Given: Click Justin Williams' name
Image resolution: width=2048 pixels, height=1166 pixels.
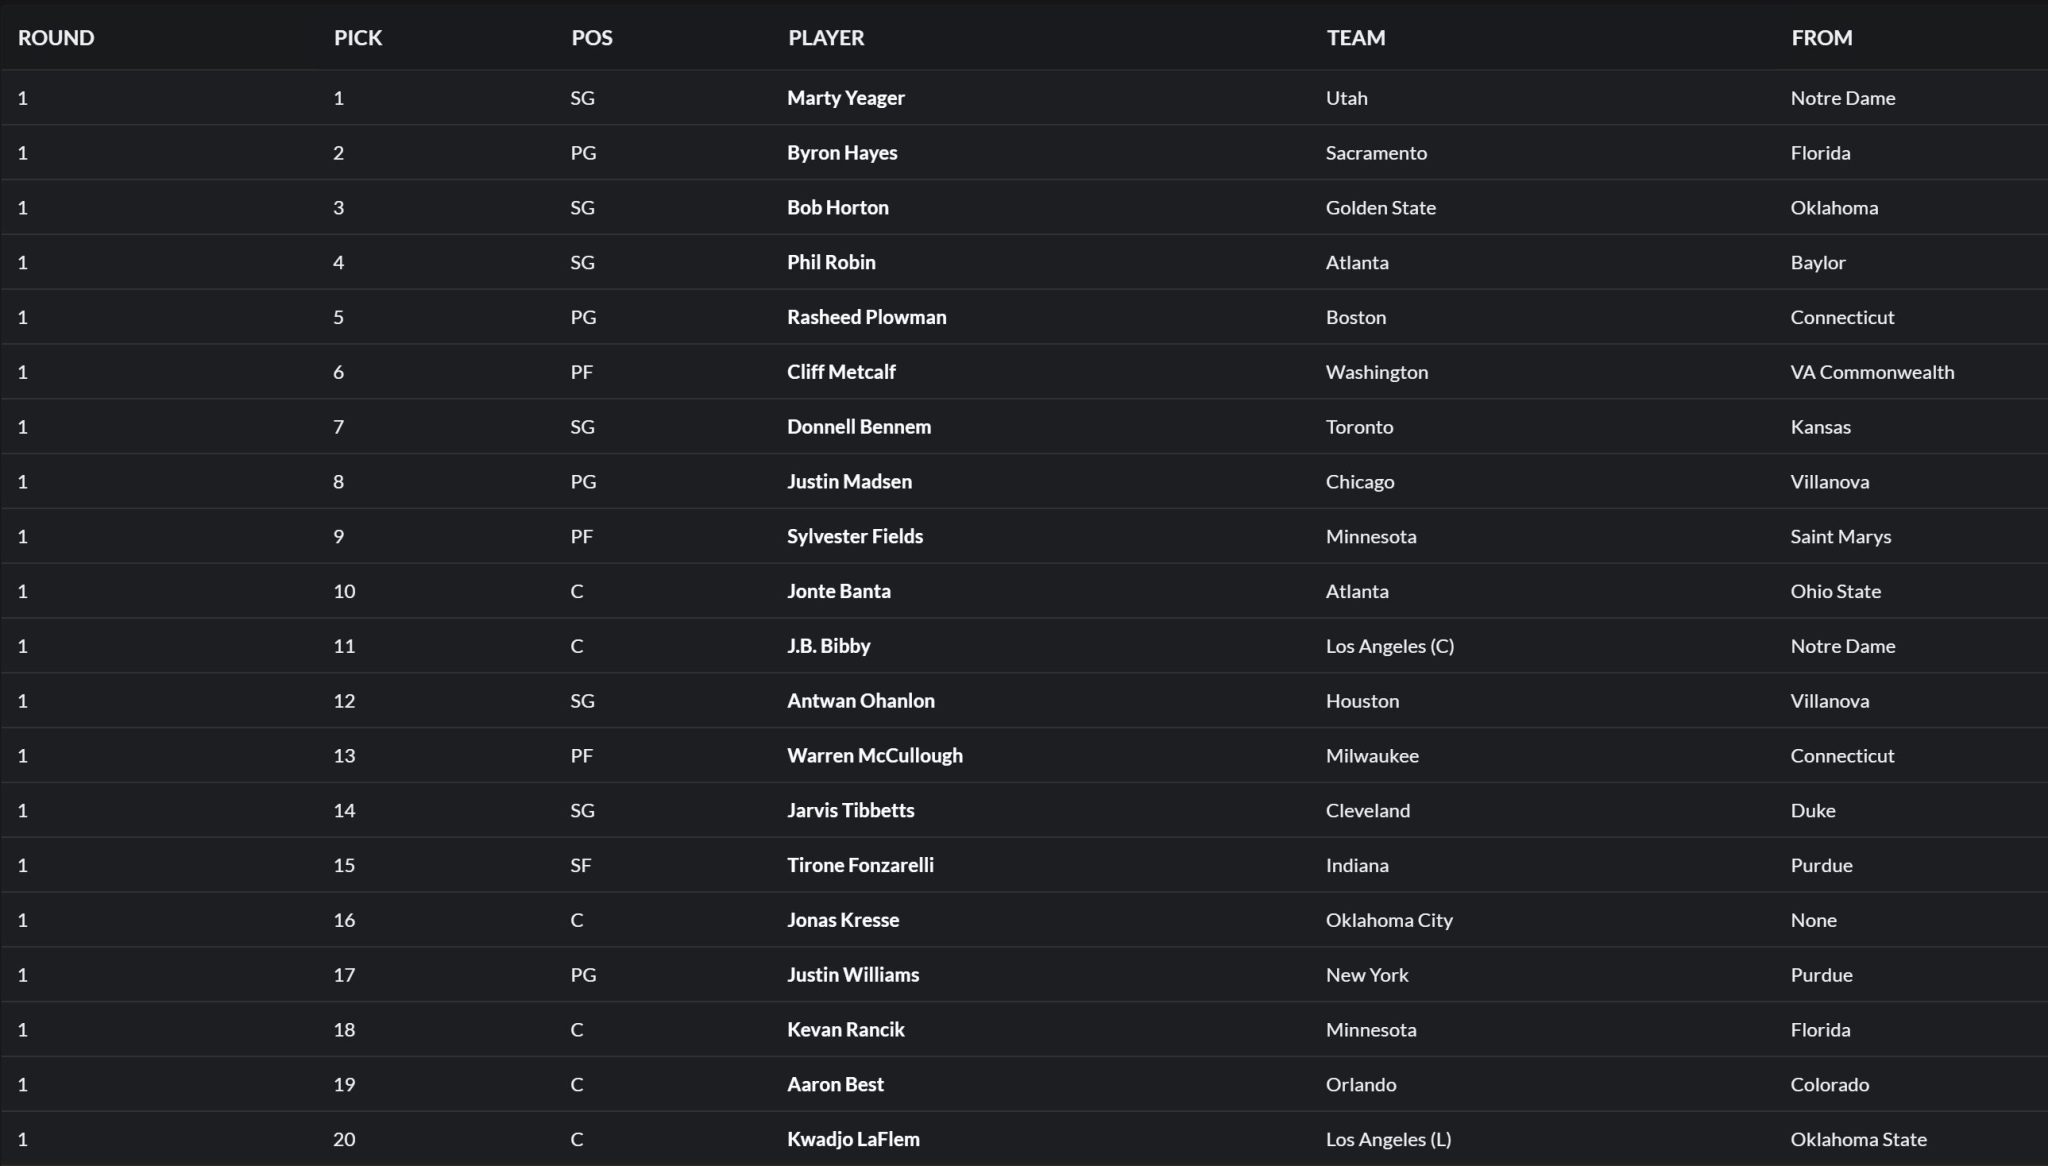Looking at the screenshot, I should click(x=853, y=975).
